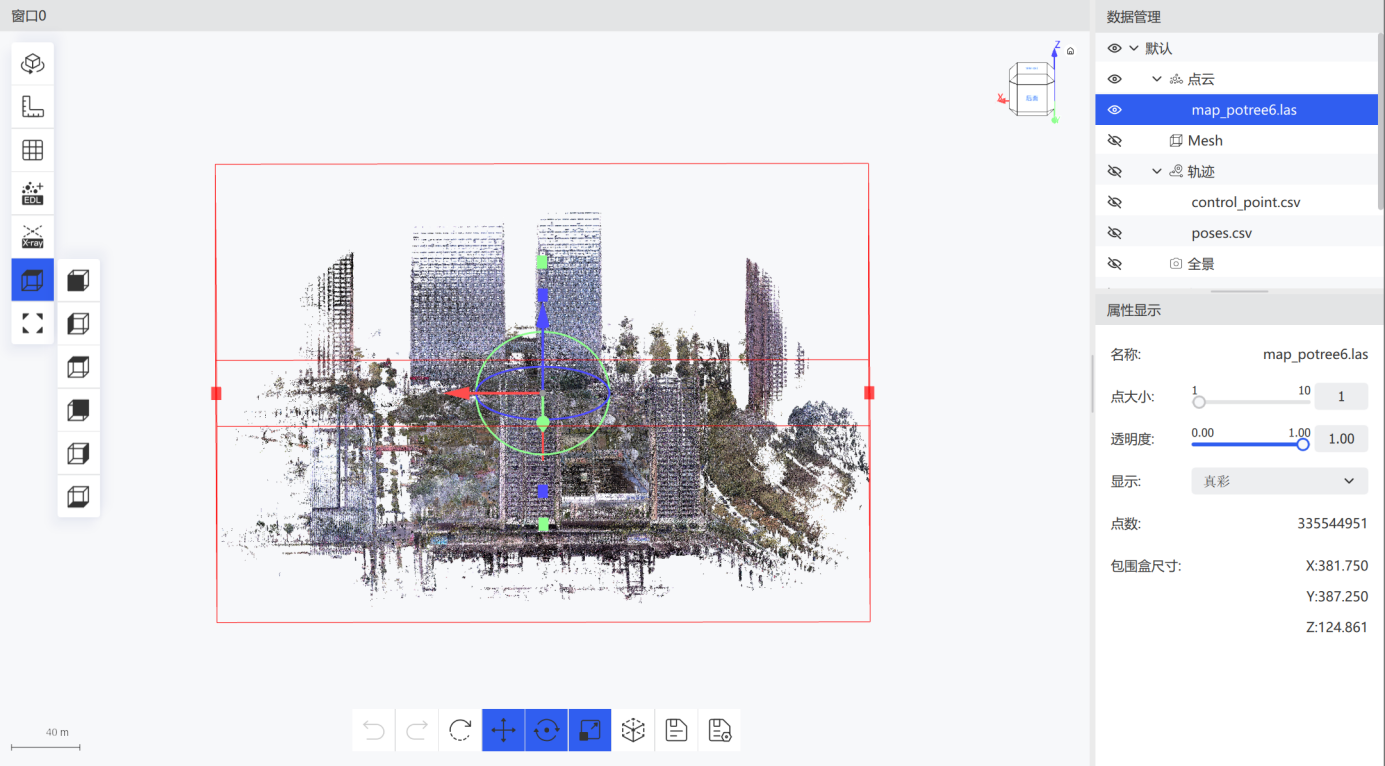
Task: Click the redo arrow in bottom toolbar
Action: click(x=417, y=730)
